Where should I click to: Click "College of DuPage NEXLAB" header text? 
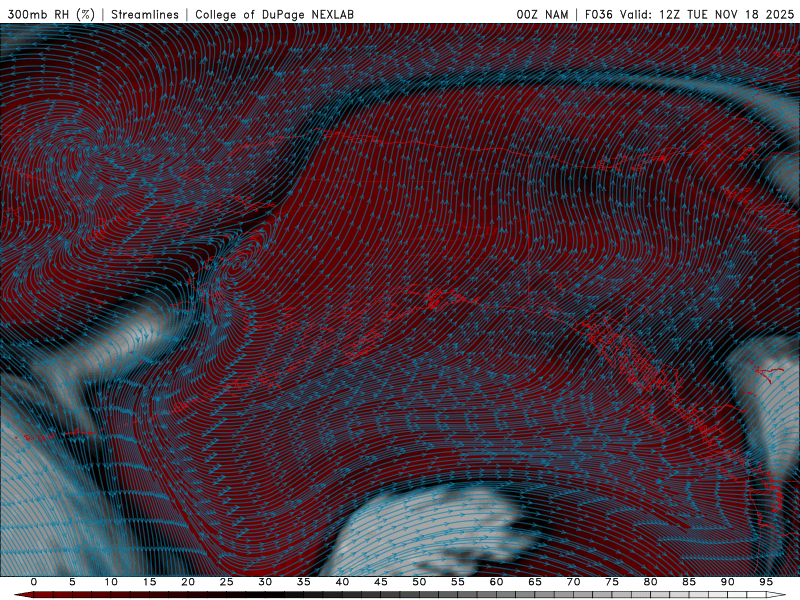[x=274, y=14]
